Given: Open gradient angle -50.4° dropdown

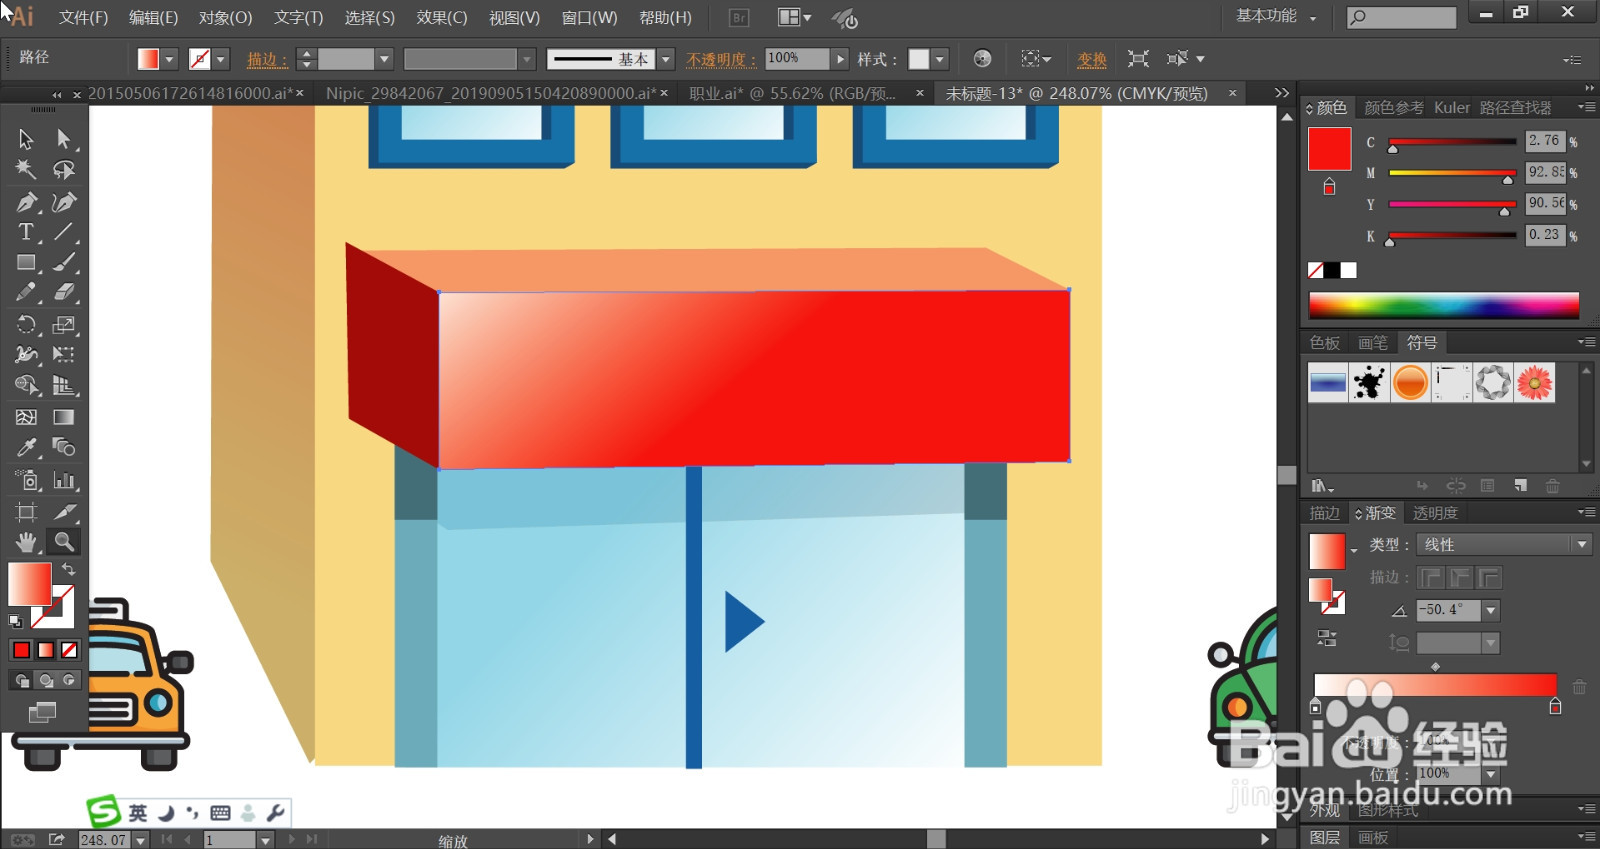Looking at the screenshot, I should 1491,610.
